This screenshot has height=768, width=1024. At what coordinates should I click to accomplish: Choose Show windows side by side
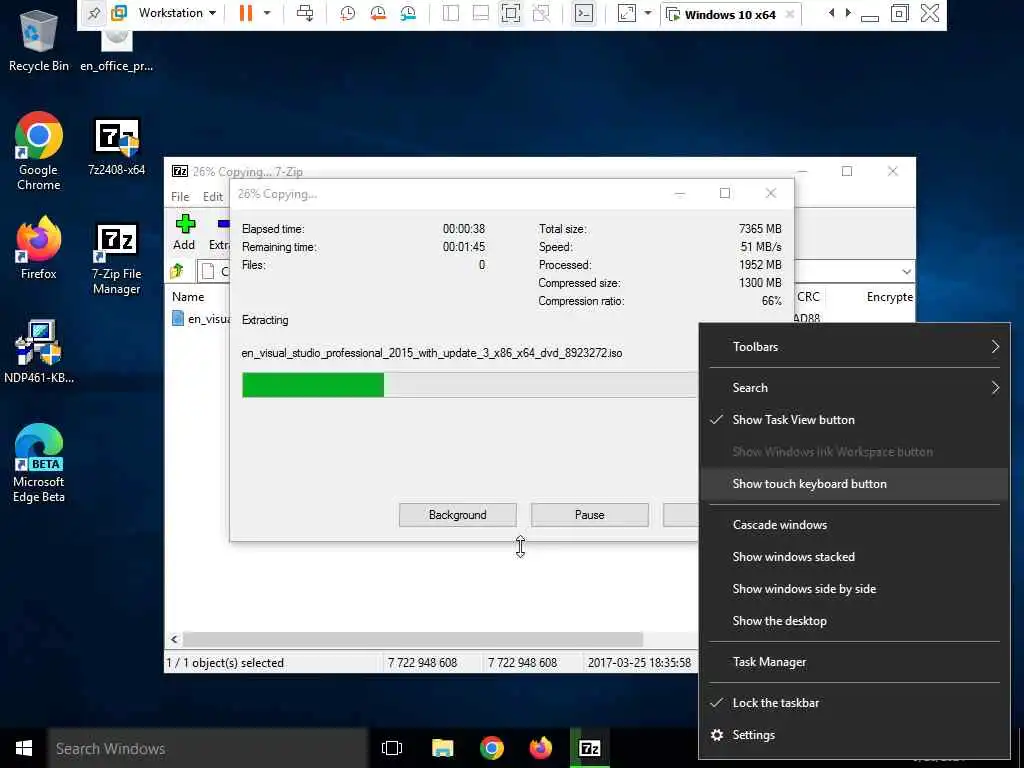854,589
